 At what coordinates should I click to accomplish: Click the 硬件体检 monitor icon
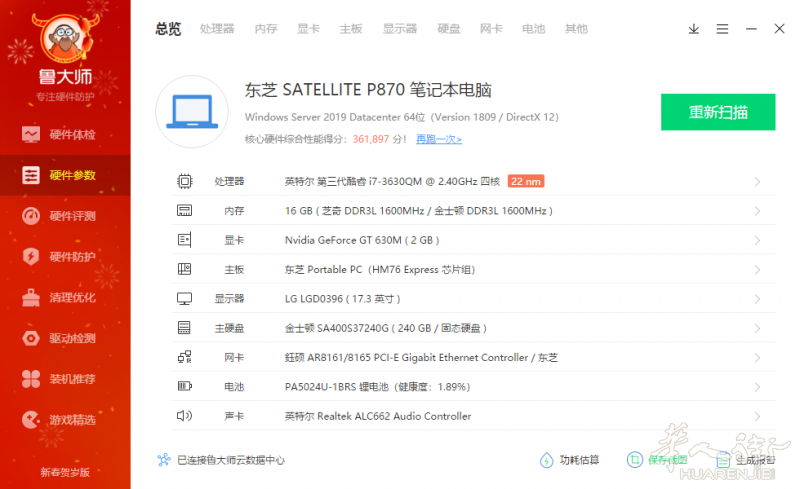tap(31, 135)
